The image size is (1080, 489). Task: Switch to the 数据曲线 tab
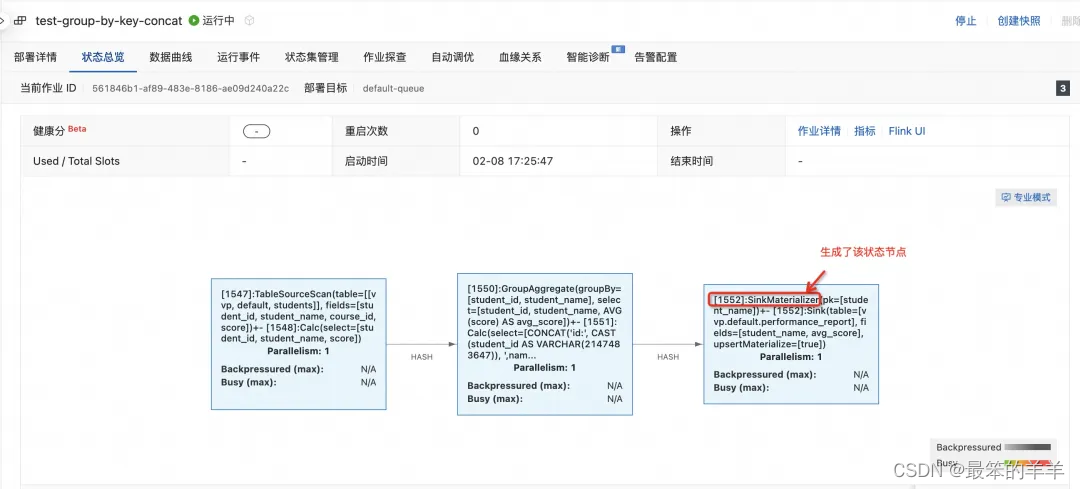(171, 57)
